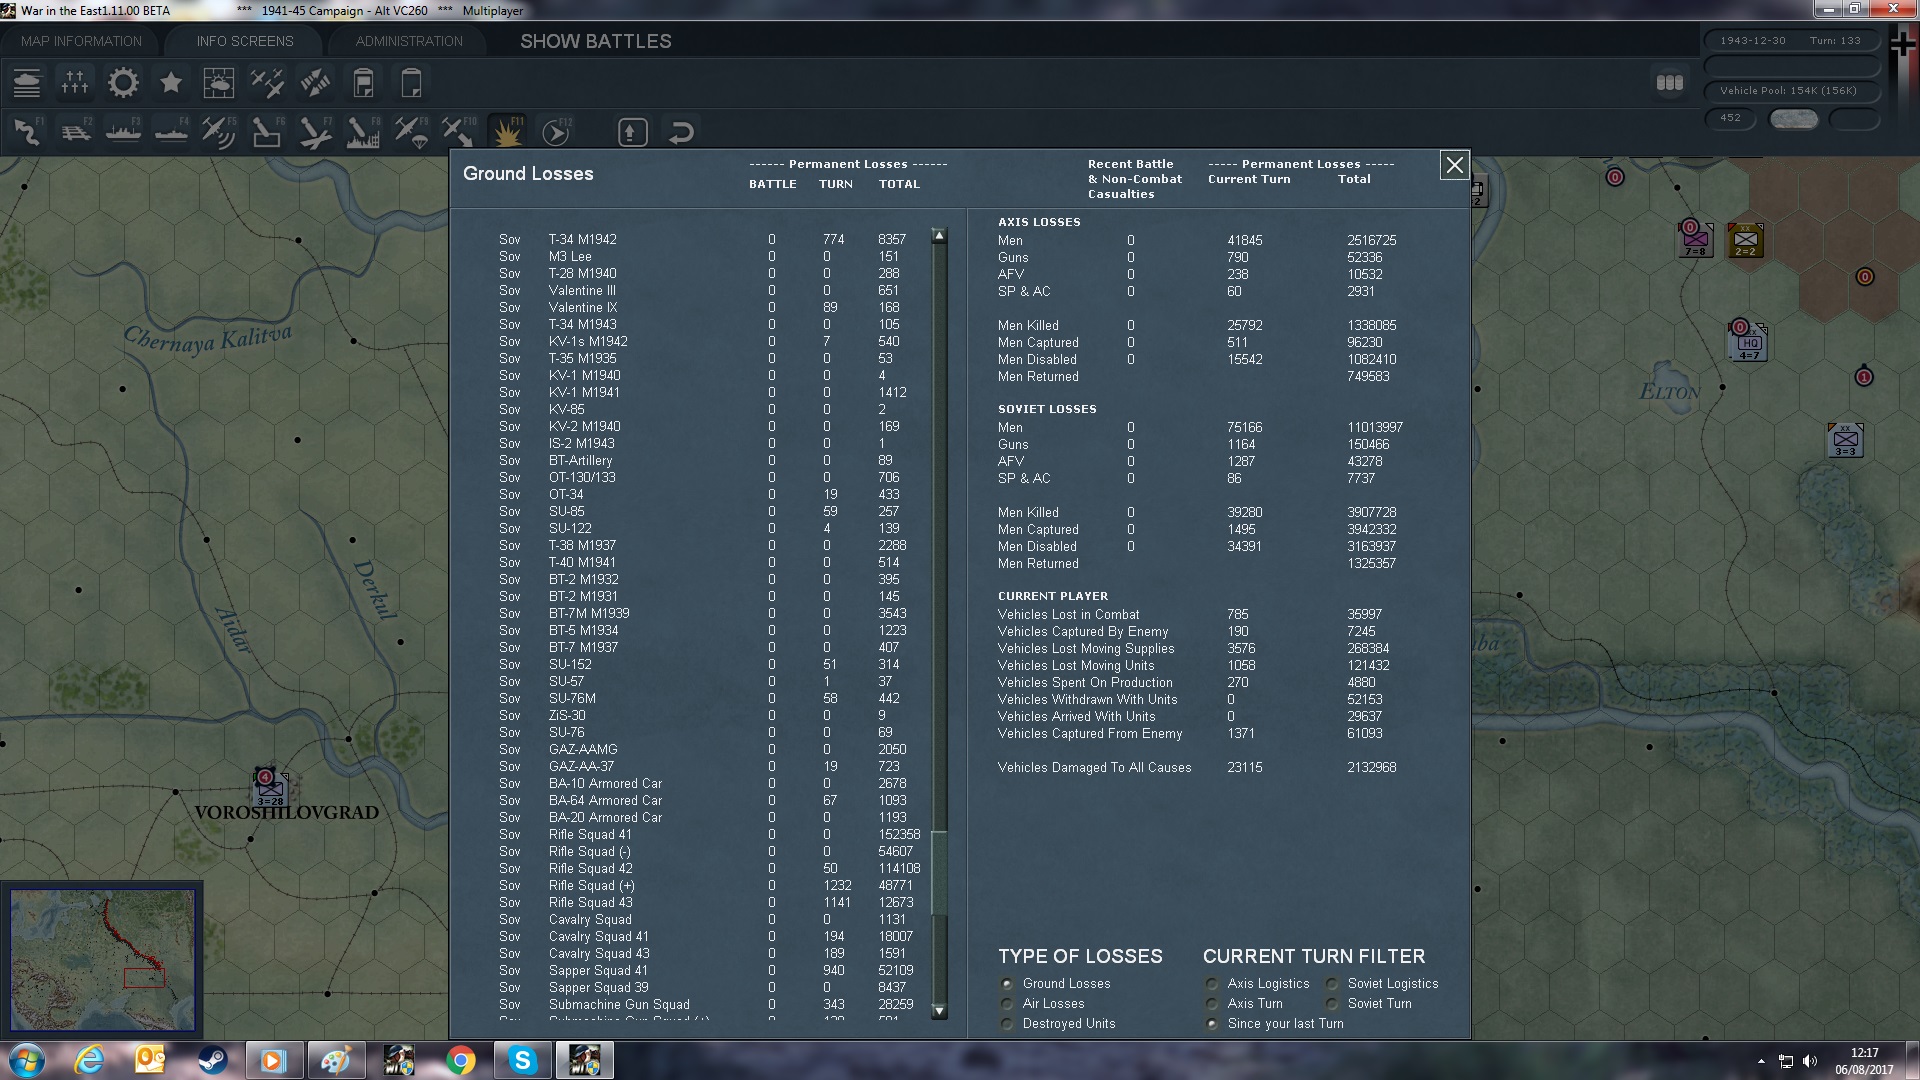Choose Since your last Turn filter
Screen dimensions: 1920x1080
[x=1212, y=1023]
